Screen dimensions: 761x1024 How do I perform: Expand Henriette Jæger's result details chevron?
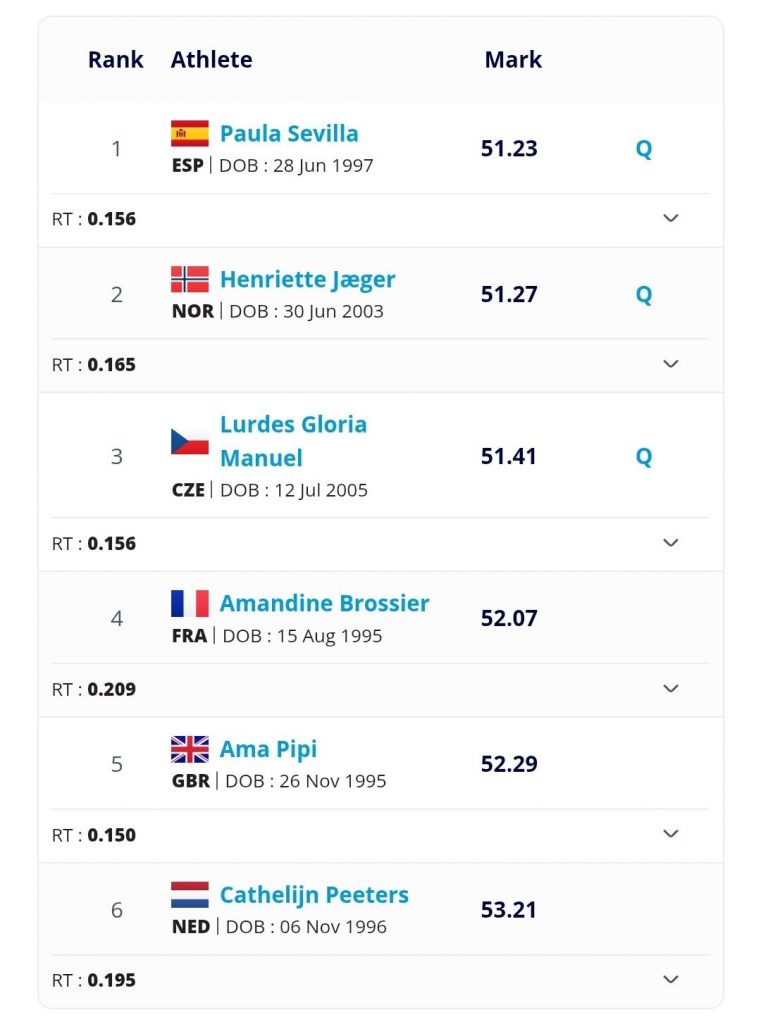coord(671,364)
